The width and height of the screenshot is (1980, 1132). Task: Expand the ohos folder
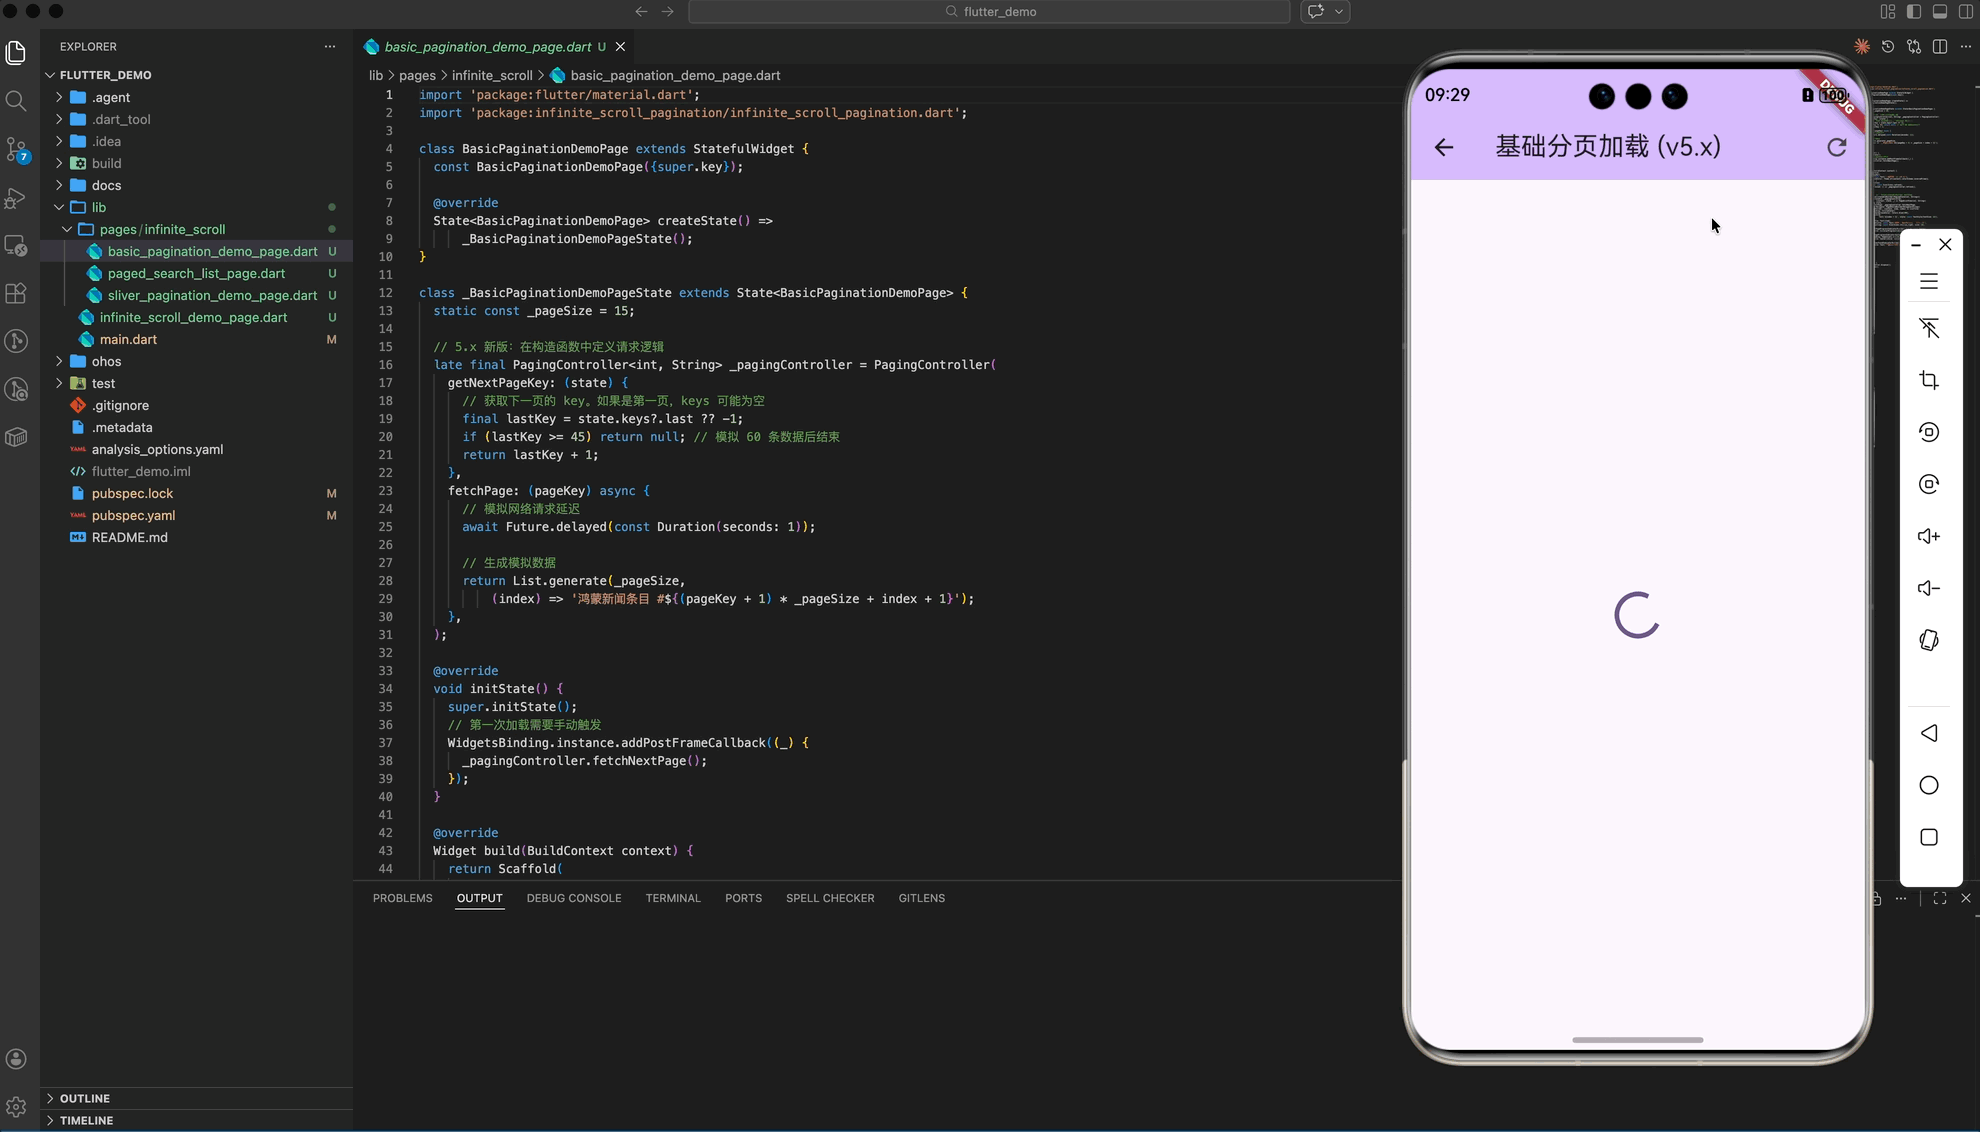click(106, 361)
